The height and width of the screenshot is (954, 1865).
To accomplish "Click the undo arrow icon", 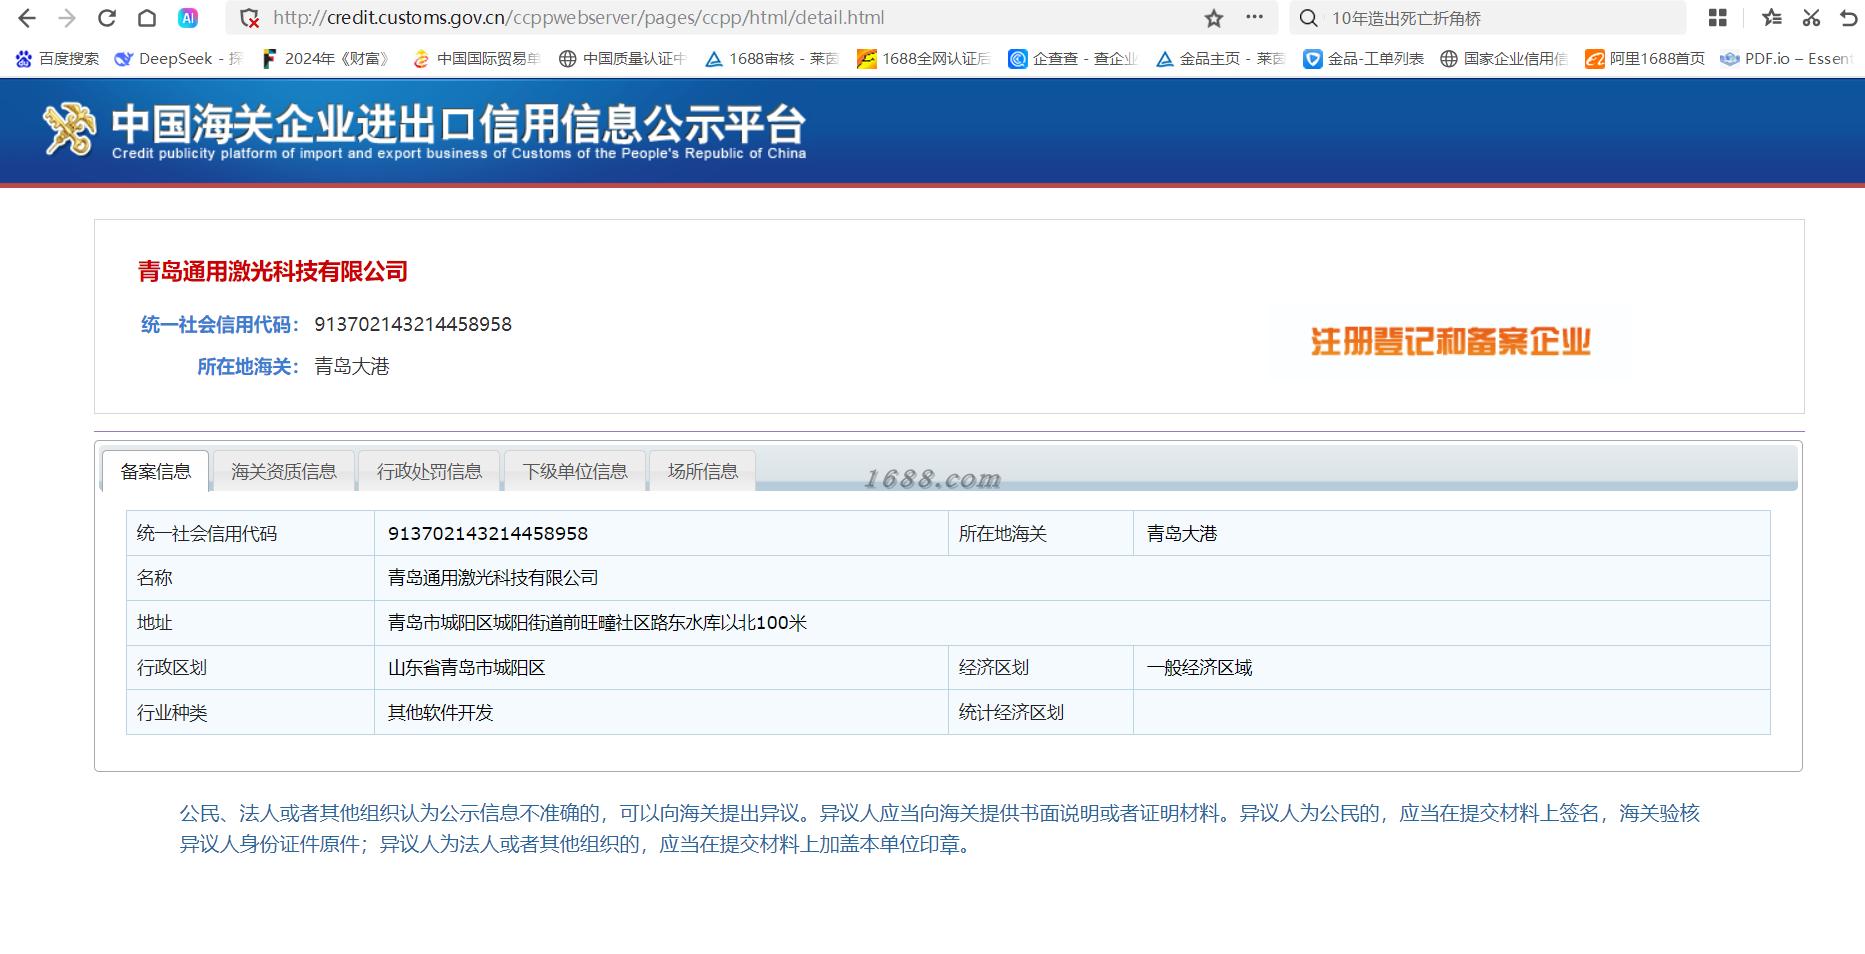I will point(1849,18).
